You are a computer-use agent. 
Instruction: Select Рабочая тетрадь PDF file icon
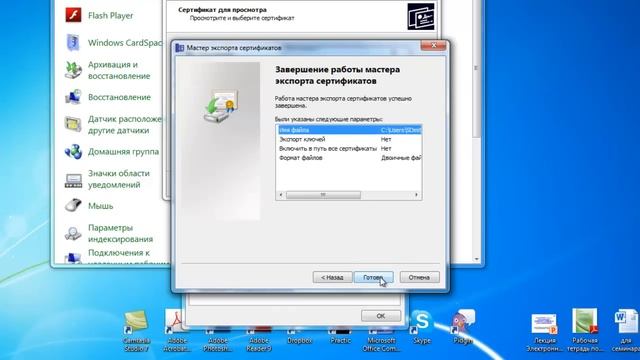pyautogui.click(x=585, y=331)
